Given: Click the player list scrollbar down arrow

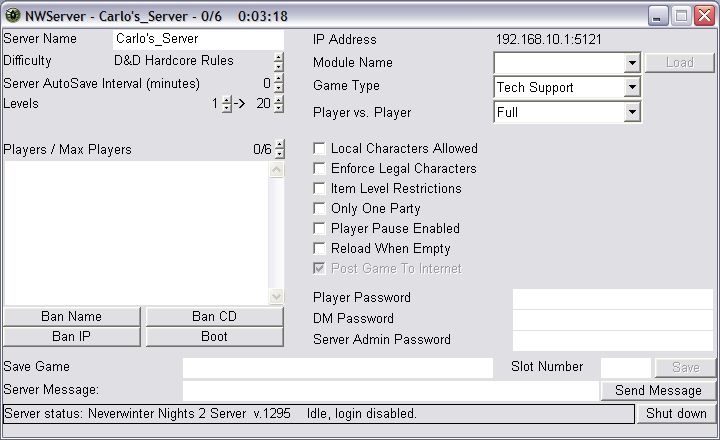Looking at the screenshot, I should pyautogui.click(x=277, y=297).
